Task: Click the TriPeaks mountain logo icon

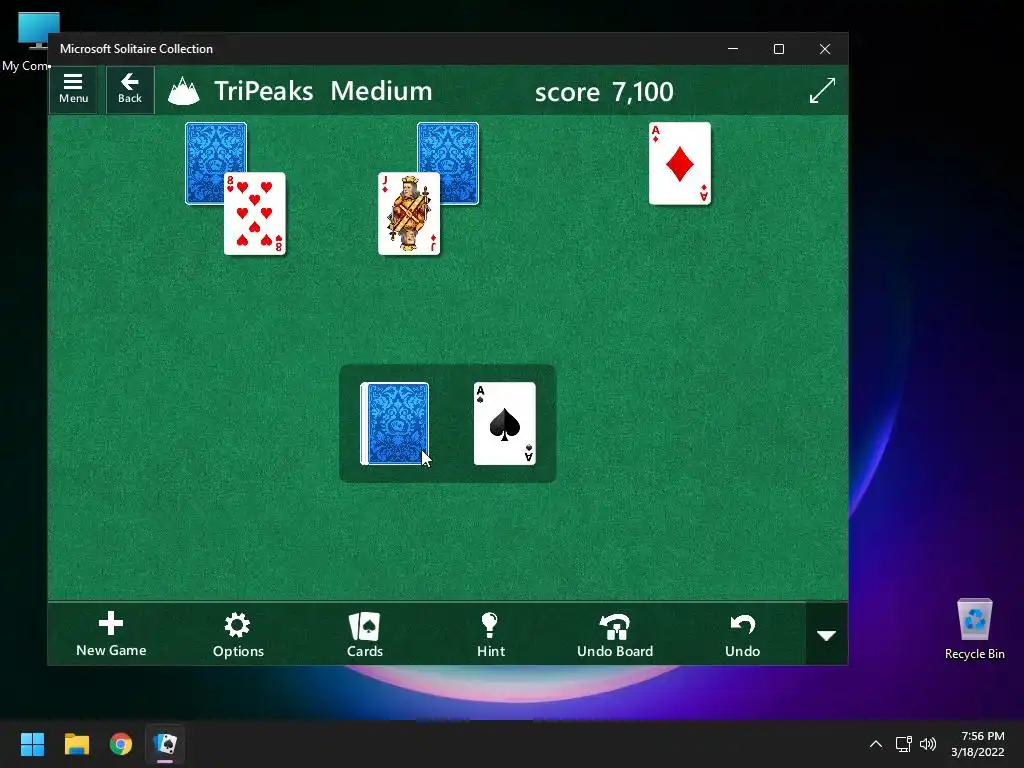Action: tap(184, 91)
